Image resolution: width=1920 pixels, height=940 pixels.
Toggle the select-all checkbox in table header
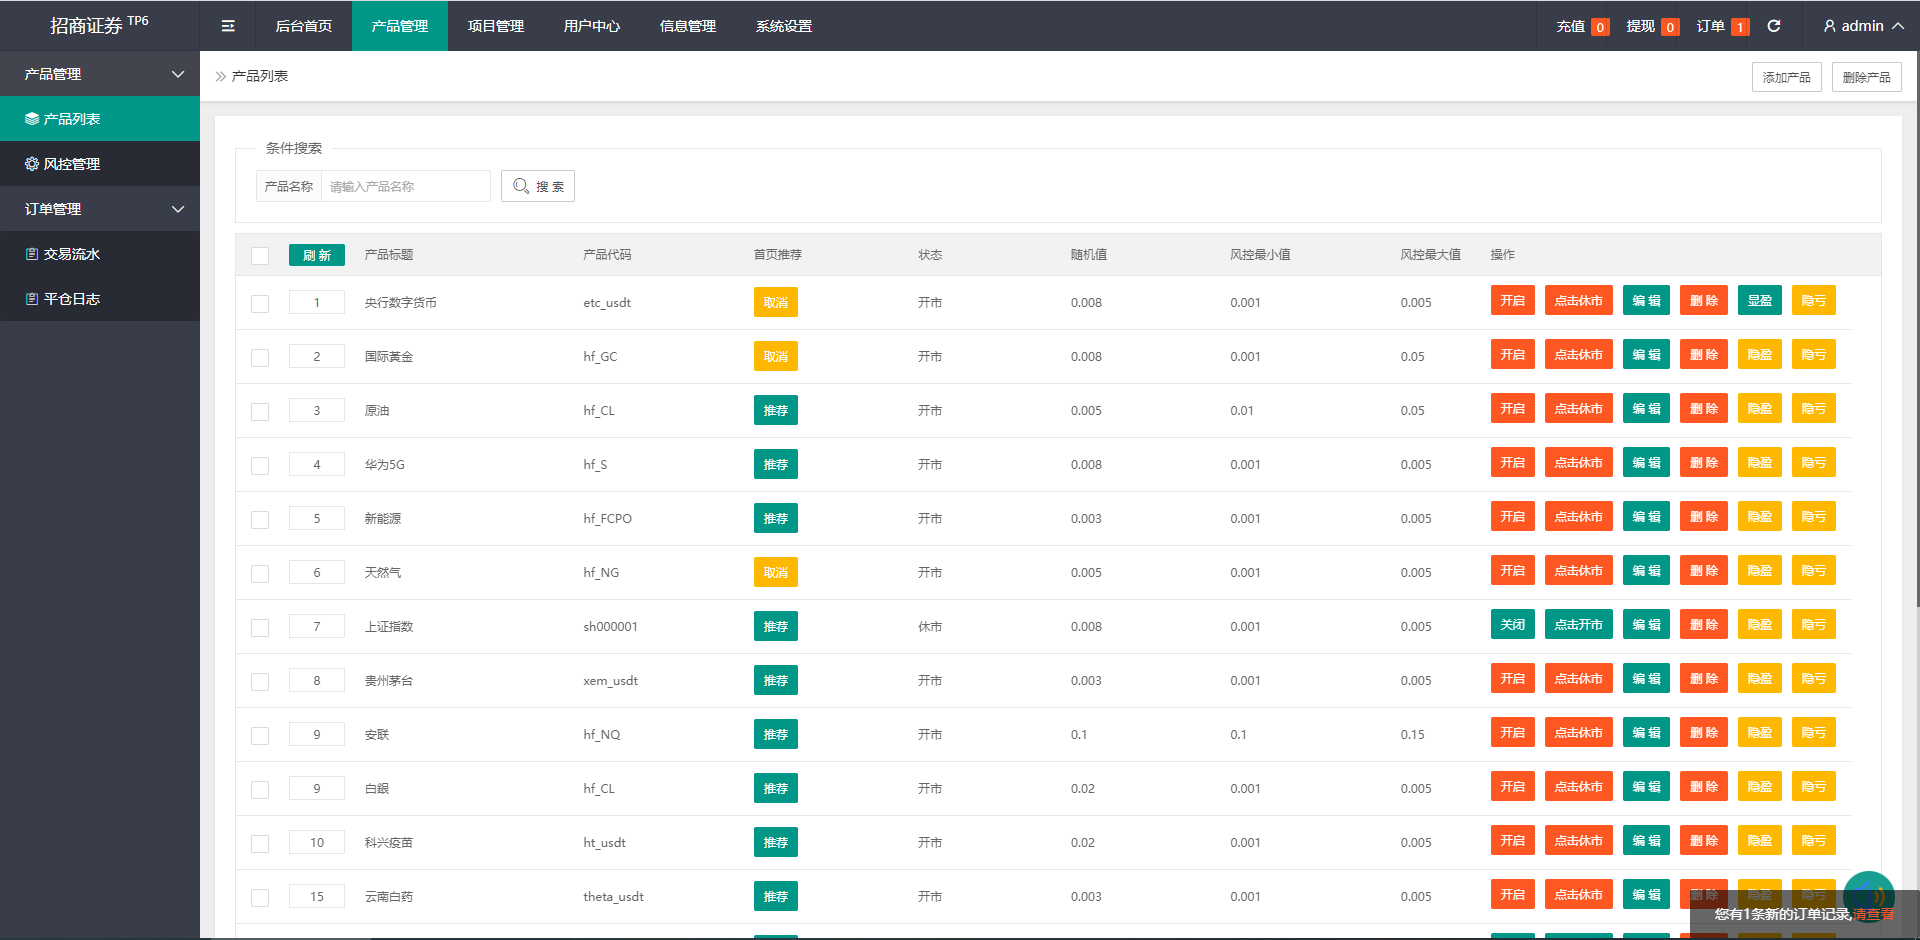tap(260, 255)
